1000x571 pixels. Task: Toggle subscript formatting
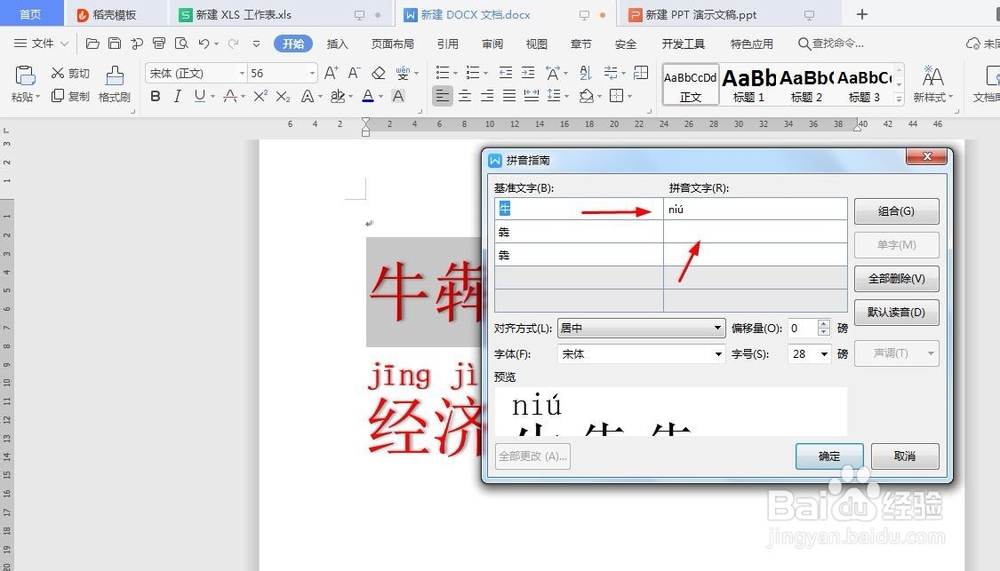pos(283,96)
